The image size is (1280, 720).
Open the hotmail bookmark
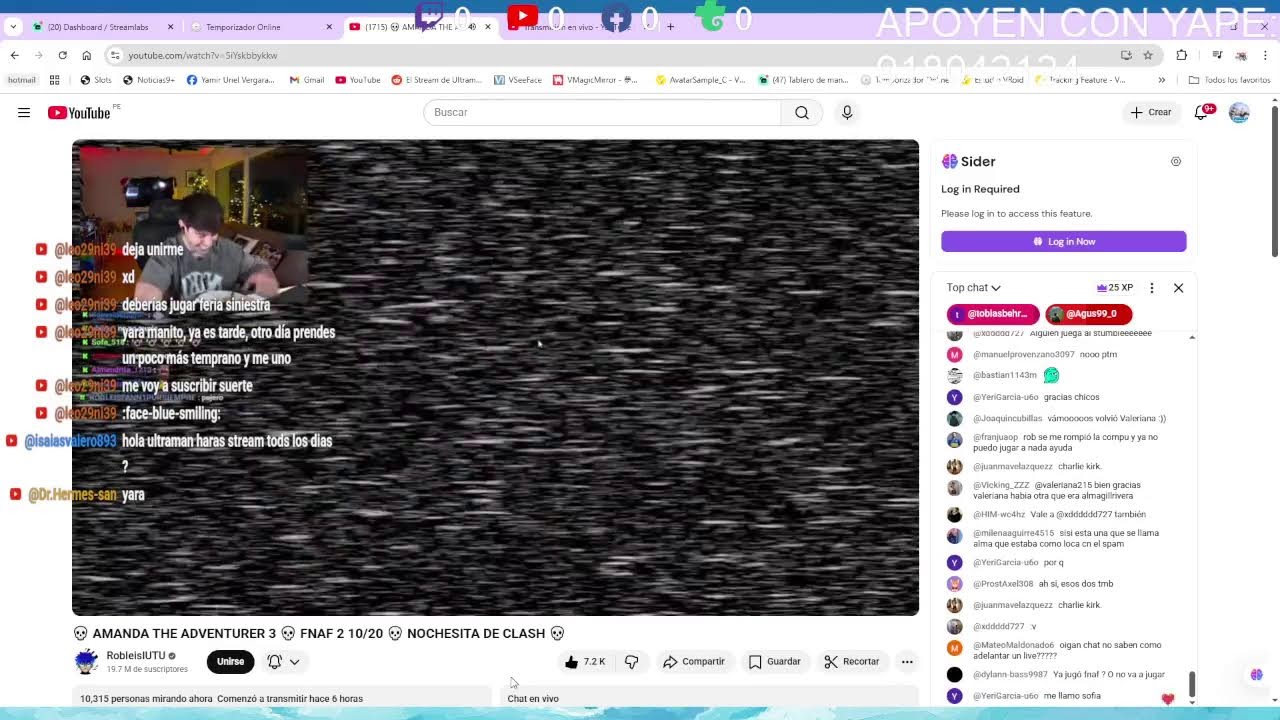(22, 80)
